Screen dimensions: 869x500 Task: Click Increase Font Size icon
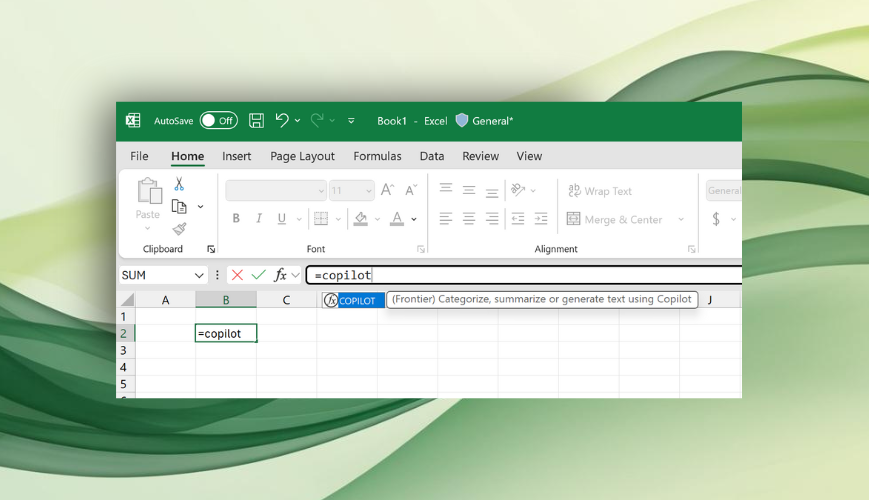click(x=387, y=190)
